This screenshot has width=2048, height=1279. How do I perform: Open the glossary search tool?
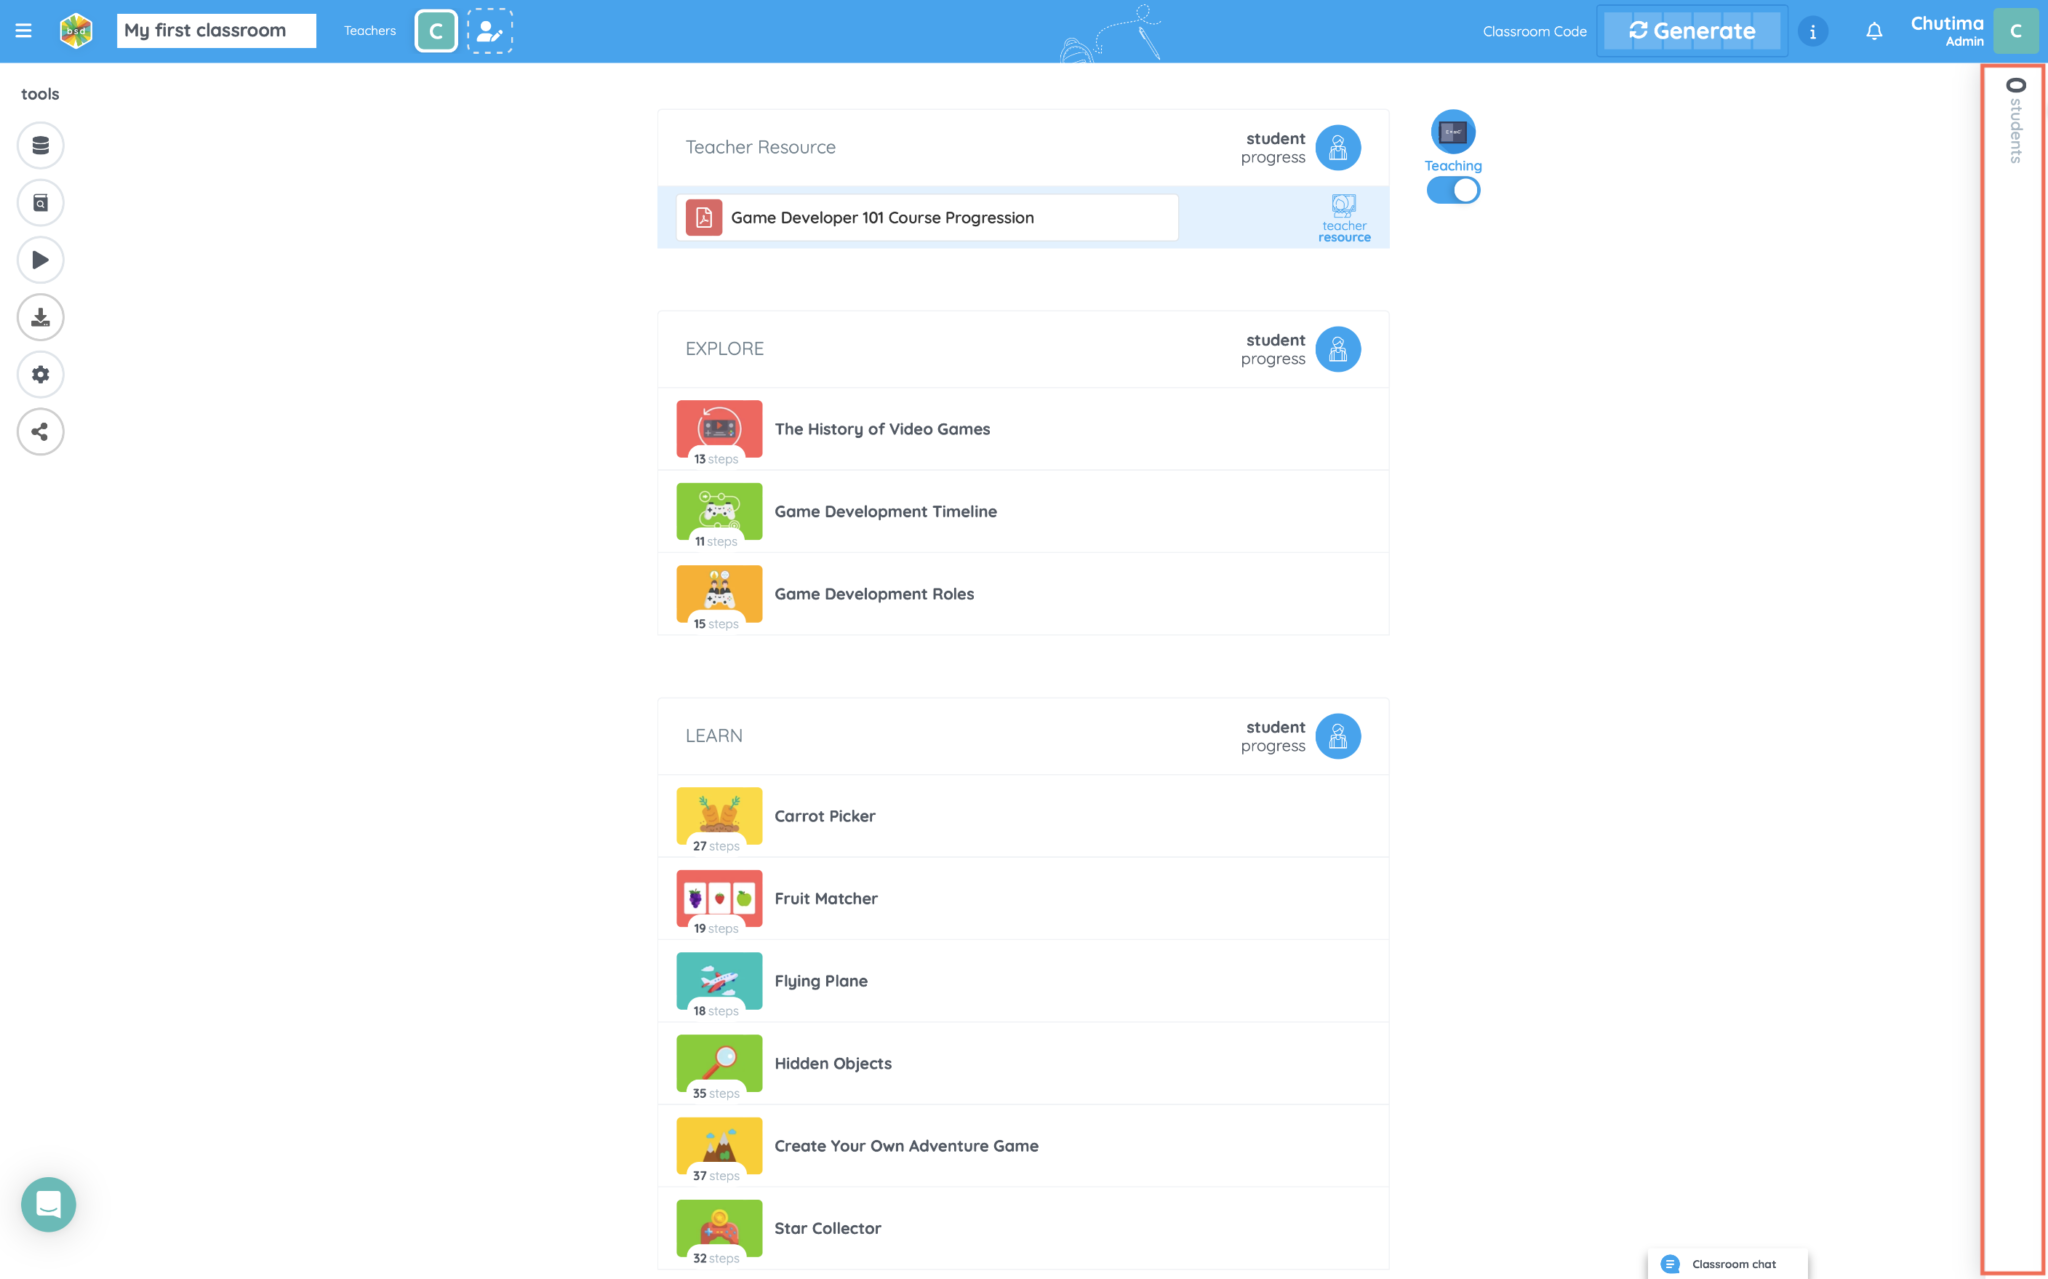pos(40,202)
